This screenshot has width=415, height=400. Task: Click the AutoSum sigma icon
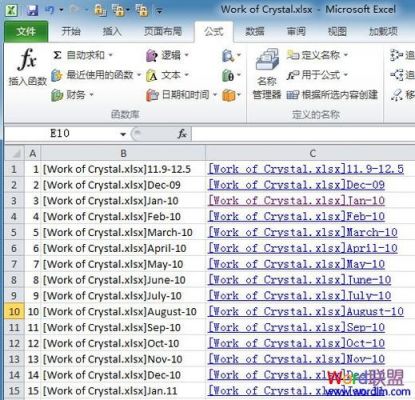tap(57, 55)
